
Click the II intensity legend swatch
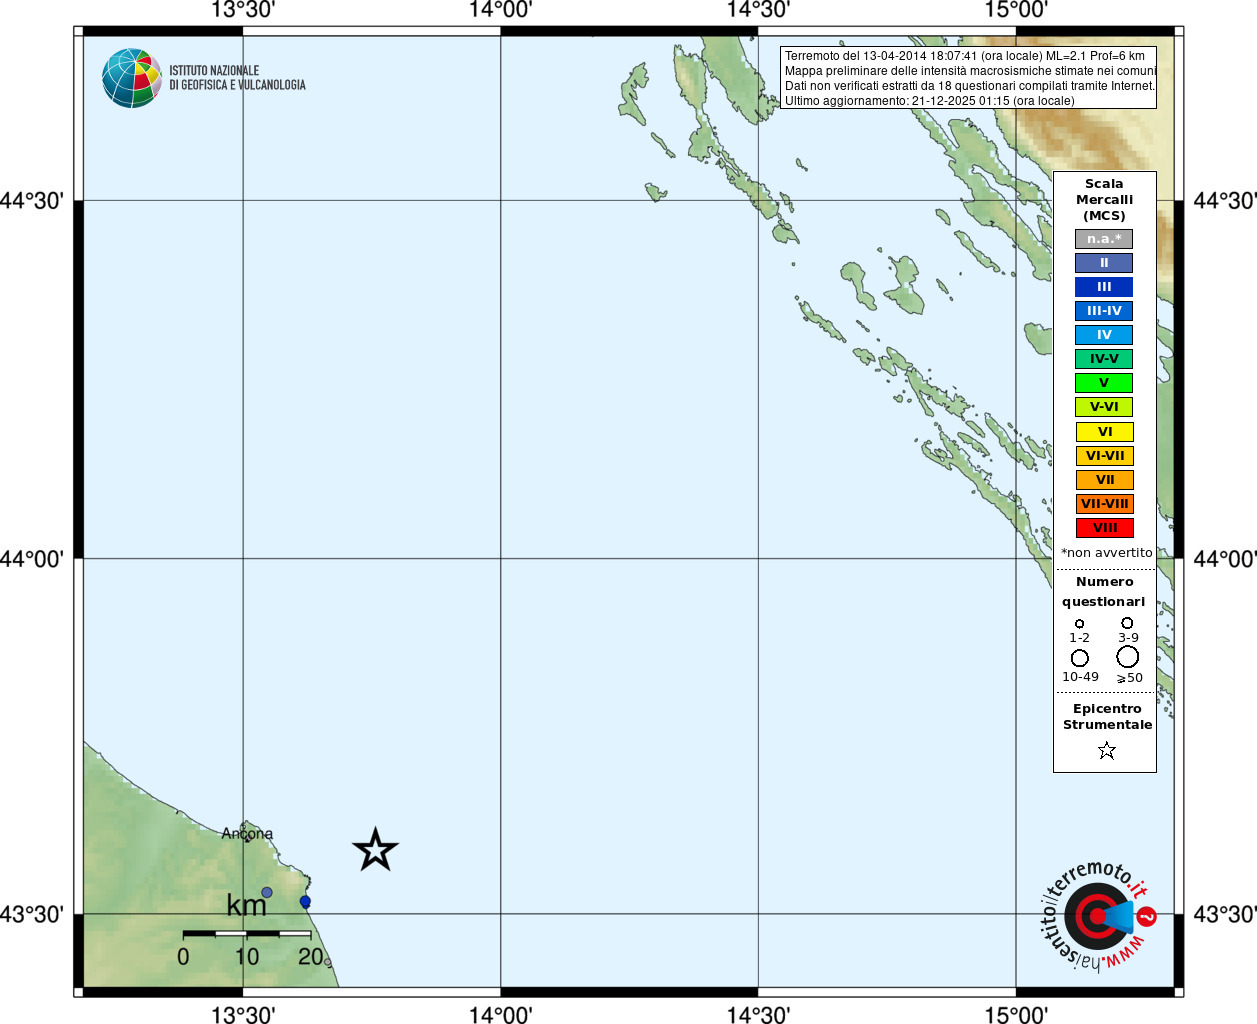click(x=1104, y=263)
